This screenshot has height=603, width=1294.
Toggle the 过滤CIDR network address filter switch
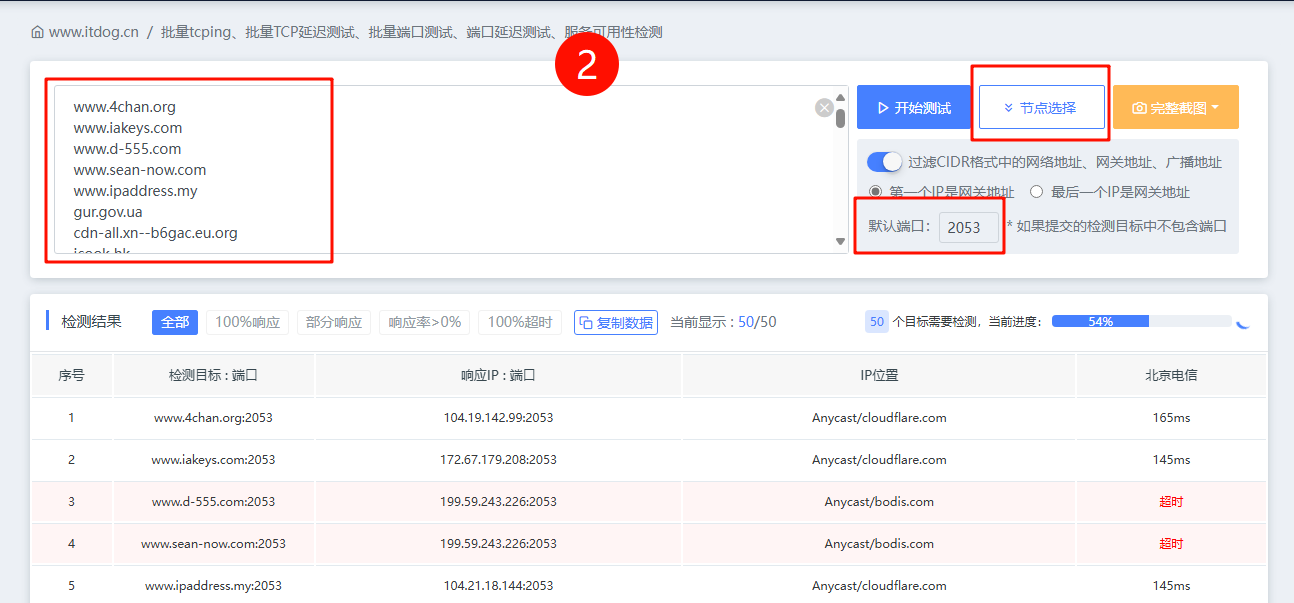pyautogui.click(x=884, y=162)
